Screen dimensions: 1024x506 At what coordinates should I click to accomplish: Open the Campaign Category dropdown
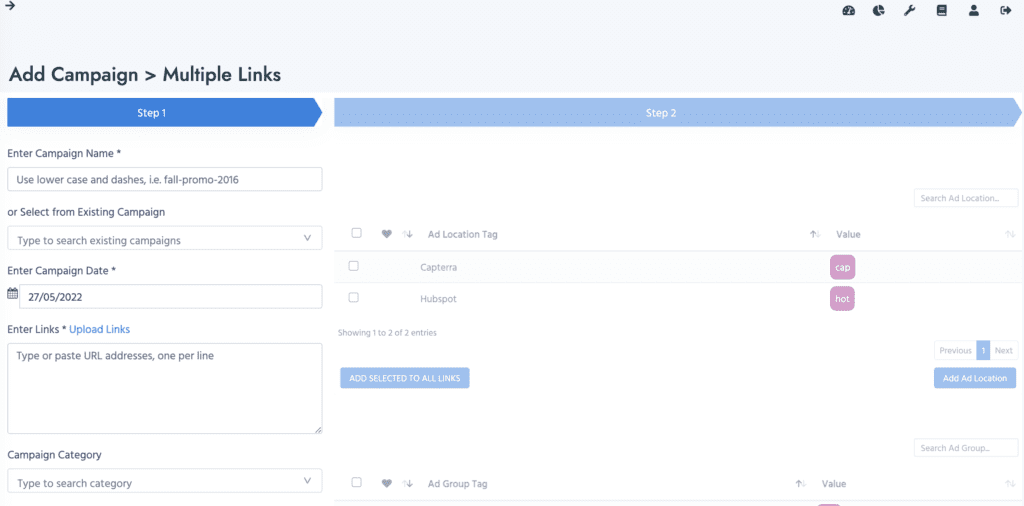[306, 482]
